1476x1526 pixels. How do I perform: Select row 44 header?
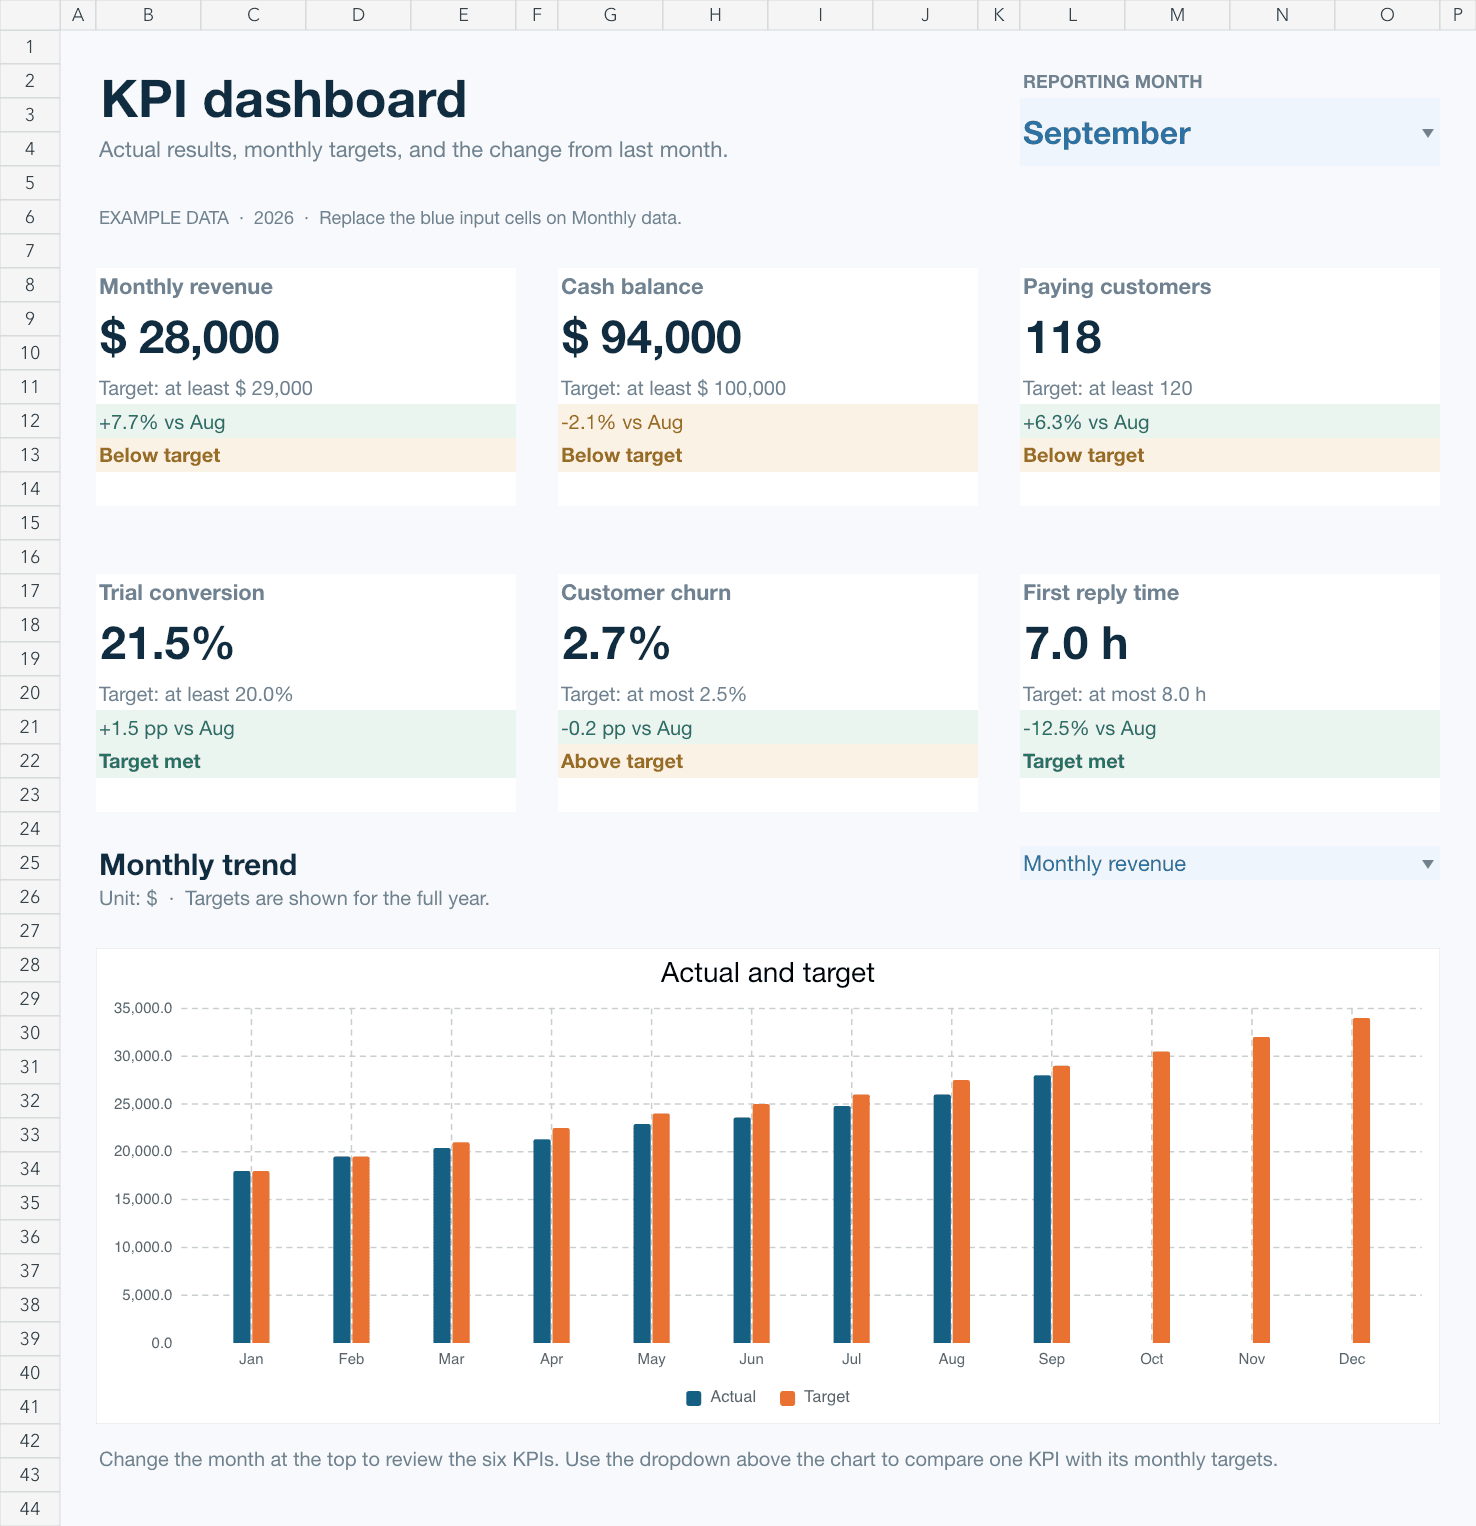(30, 1509)
